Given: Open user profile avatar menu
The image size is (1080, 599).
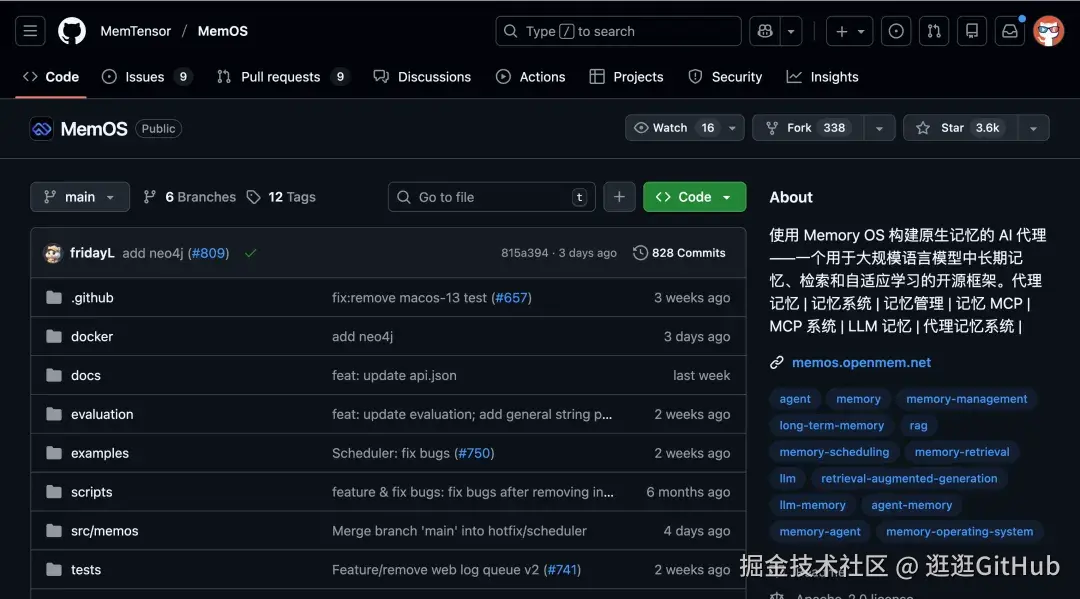Looking at the screenshot, I should 1048,31.
